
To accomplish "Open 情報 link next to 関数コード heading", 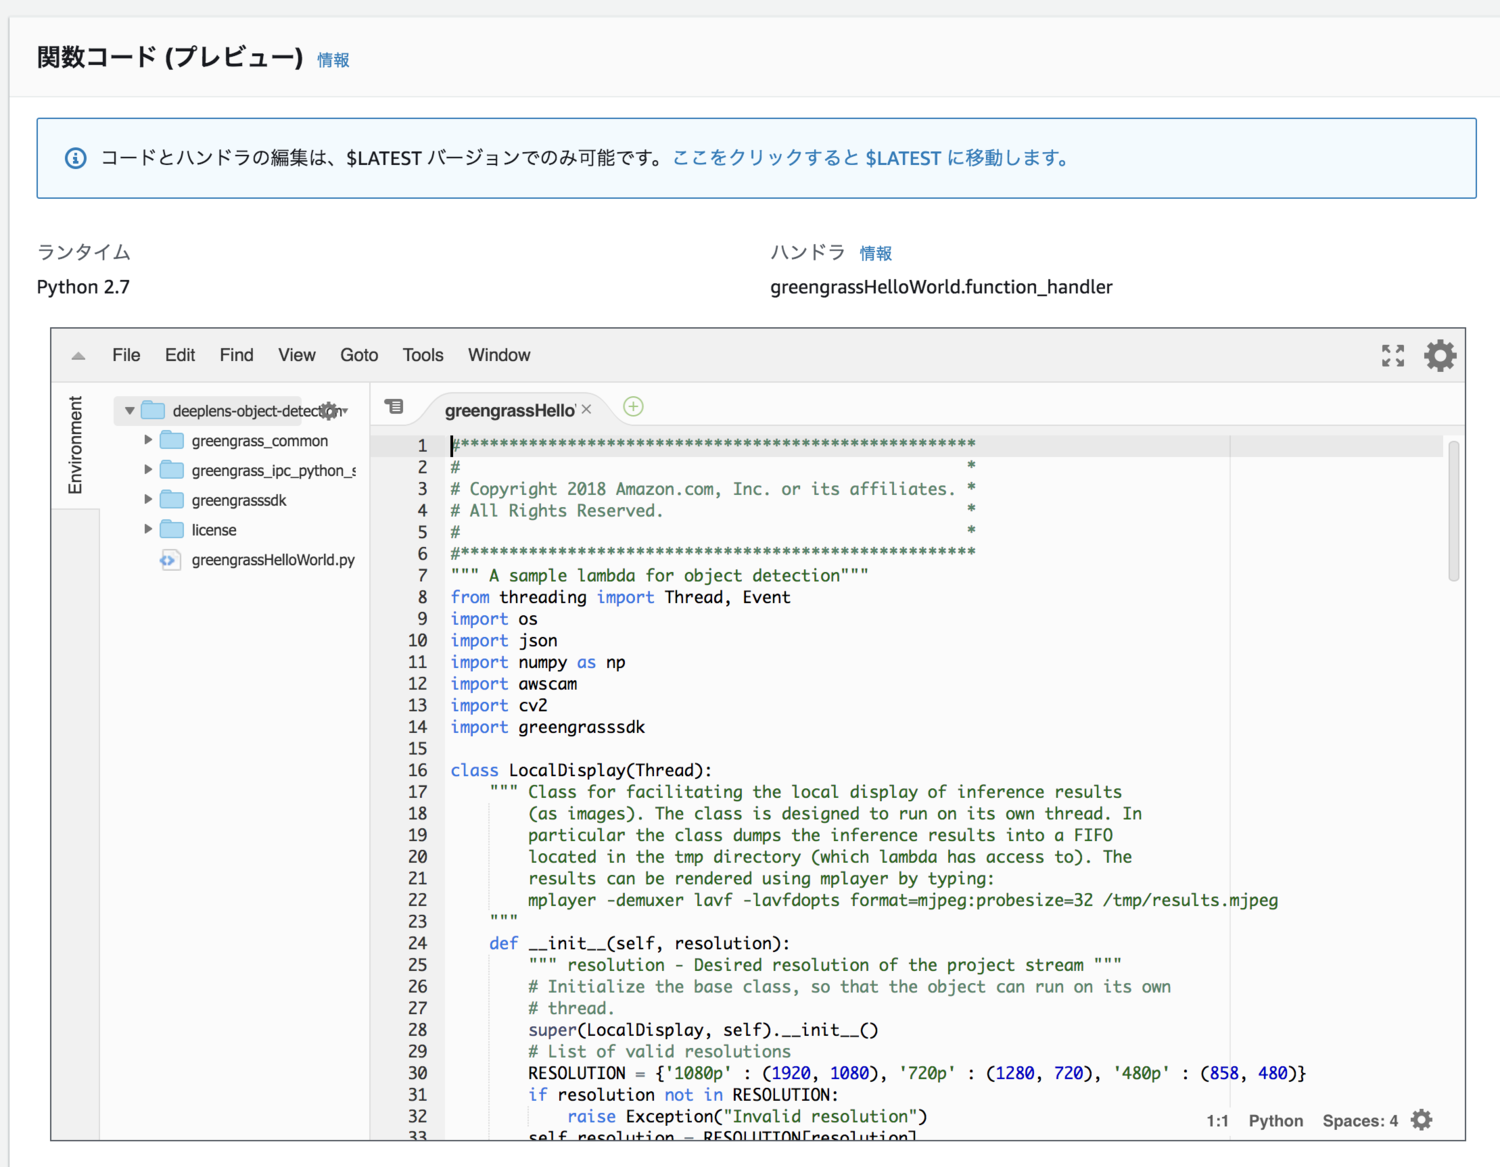I will (x=333, y=60).
